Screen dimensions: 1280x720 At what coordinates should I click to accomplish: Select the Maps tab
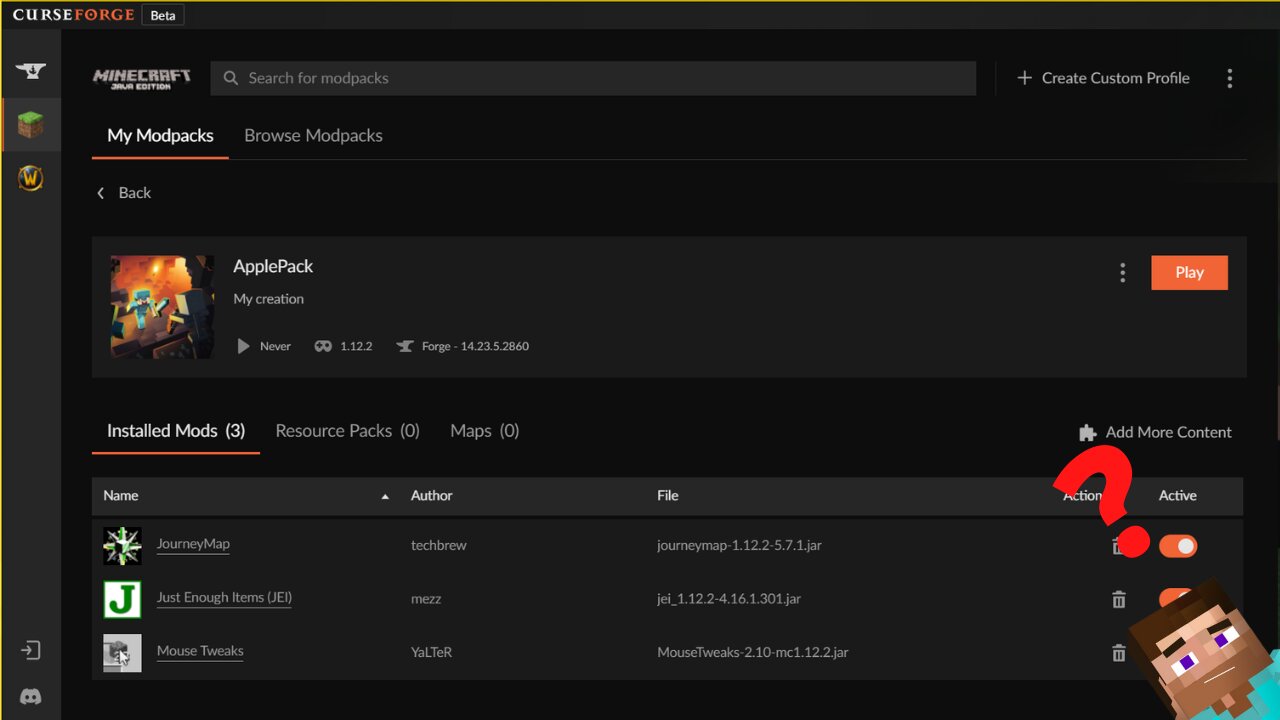tap(484, 431)
